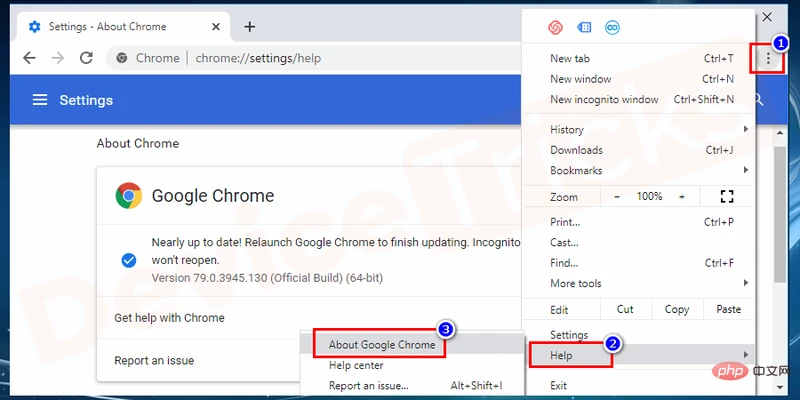Click the scrollbar up arrow
The width and height of the screenshot is (800, 400).
(780, 133)
